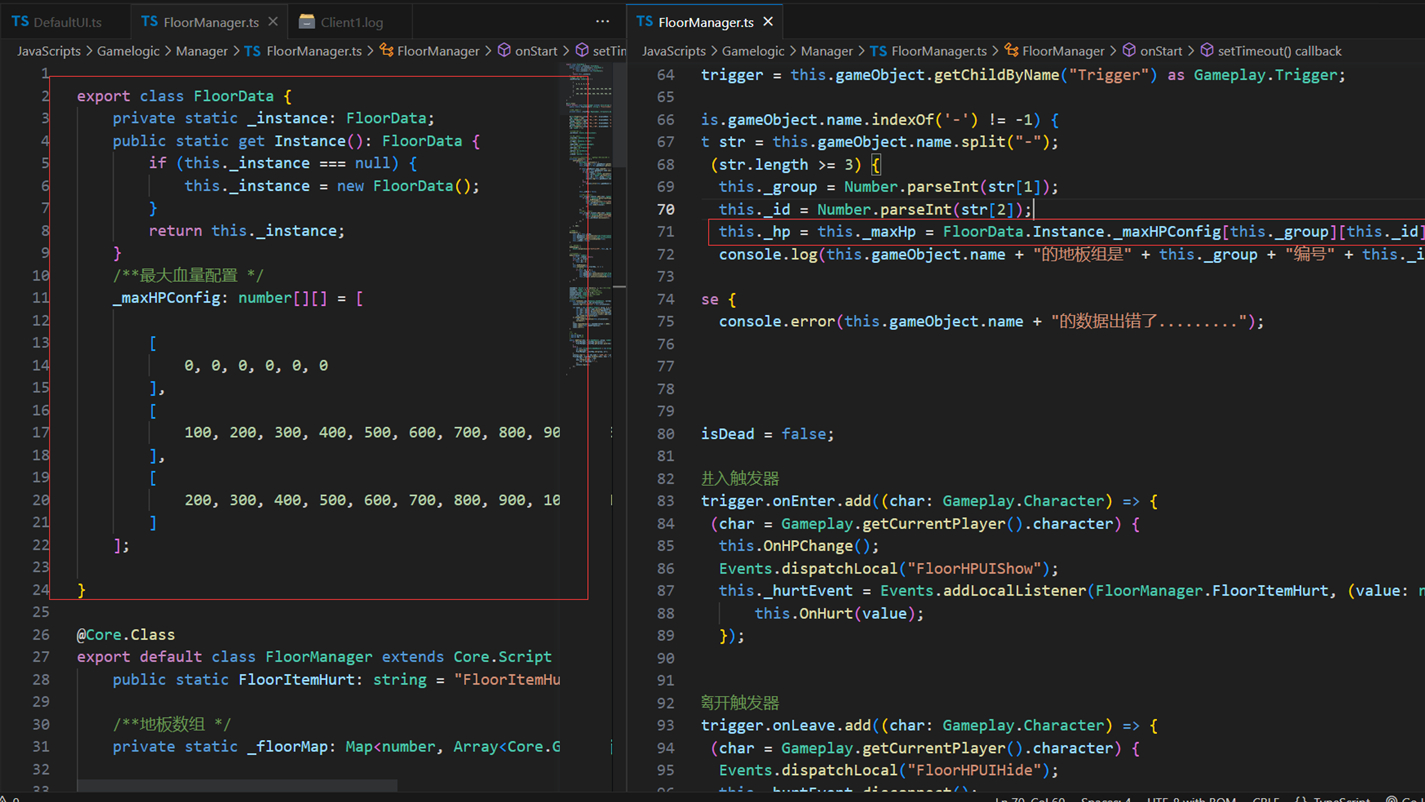Click JavaScripts breadcrumb in the right editor
The height and width of the screenshot is (802, 1425).
pos(674,50)
